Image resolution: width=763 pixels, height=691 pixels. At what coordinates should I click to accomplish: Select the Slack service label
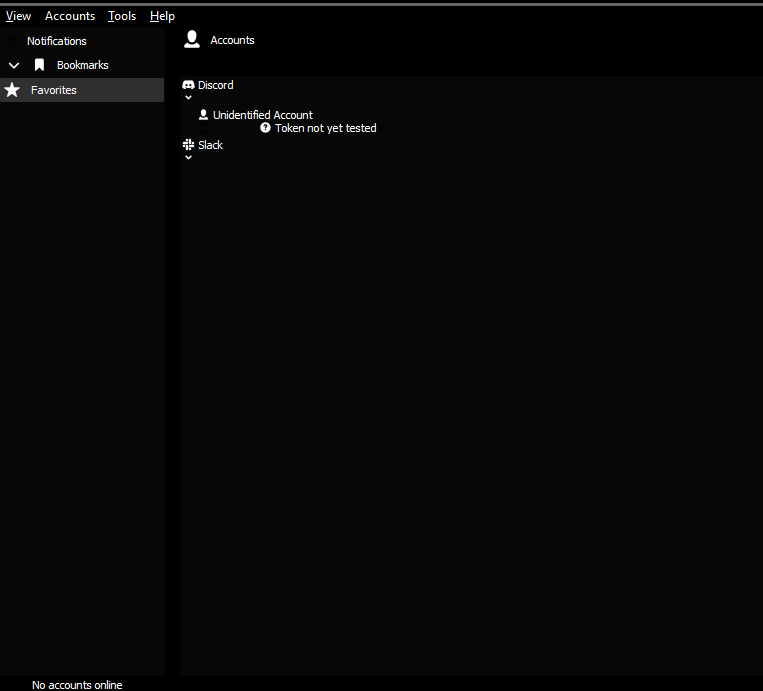coord(210,145)
